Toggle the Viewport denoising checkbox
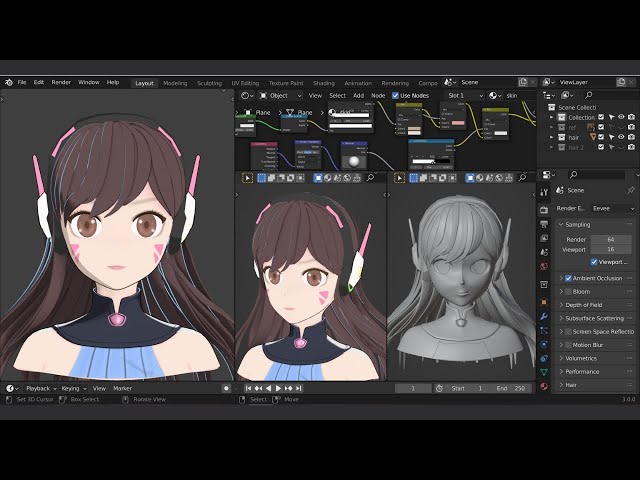The image size is (640, 480). tap(594, 262)
